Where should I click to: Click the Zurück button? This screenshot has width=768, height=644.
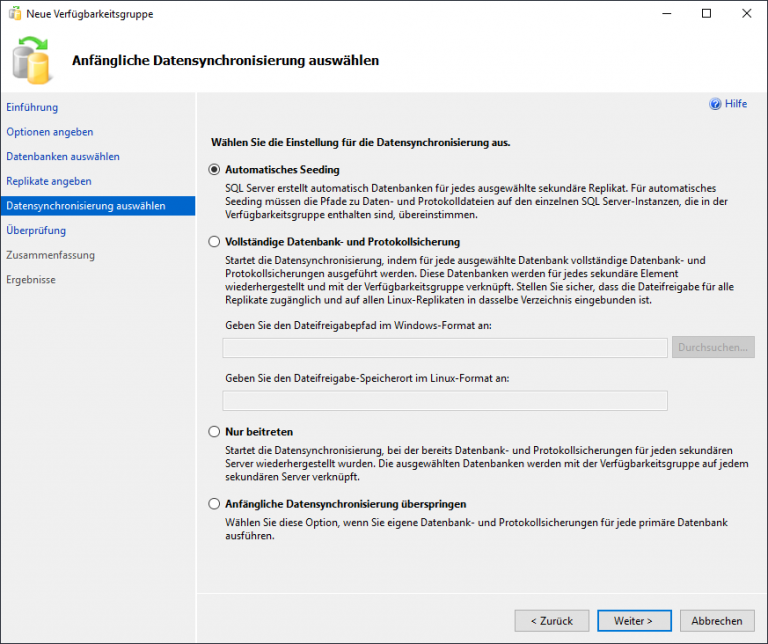[x=552, y=620]
